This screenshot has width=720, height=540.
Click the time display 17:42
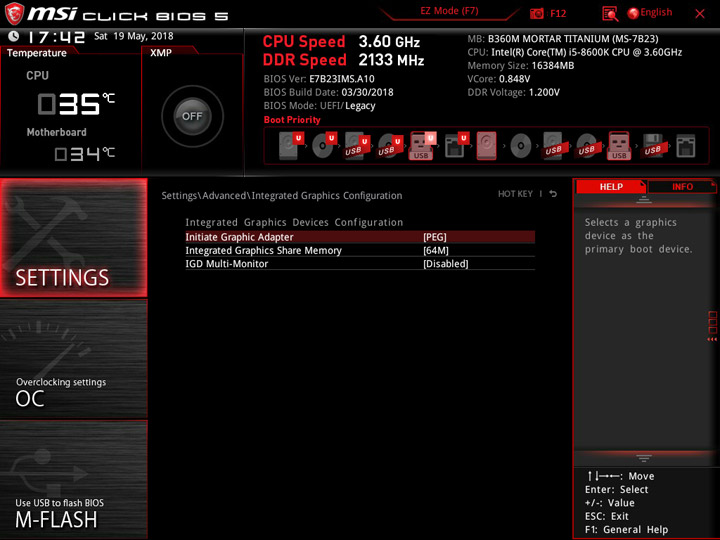tap(56, 37)
